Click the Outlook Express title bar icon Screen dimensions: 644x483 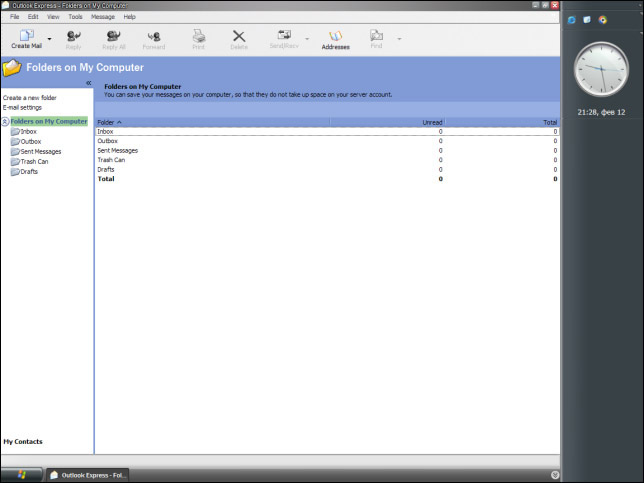click(6, 5)
